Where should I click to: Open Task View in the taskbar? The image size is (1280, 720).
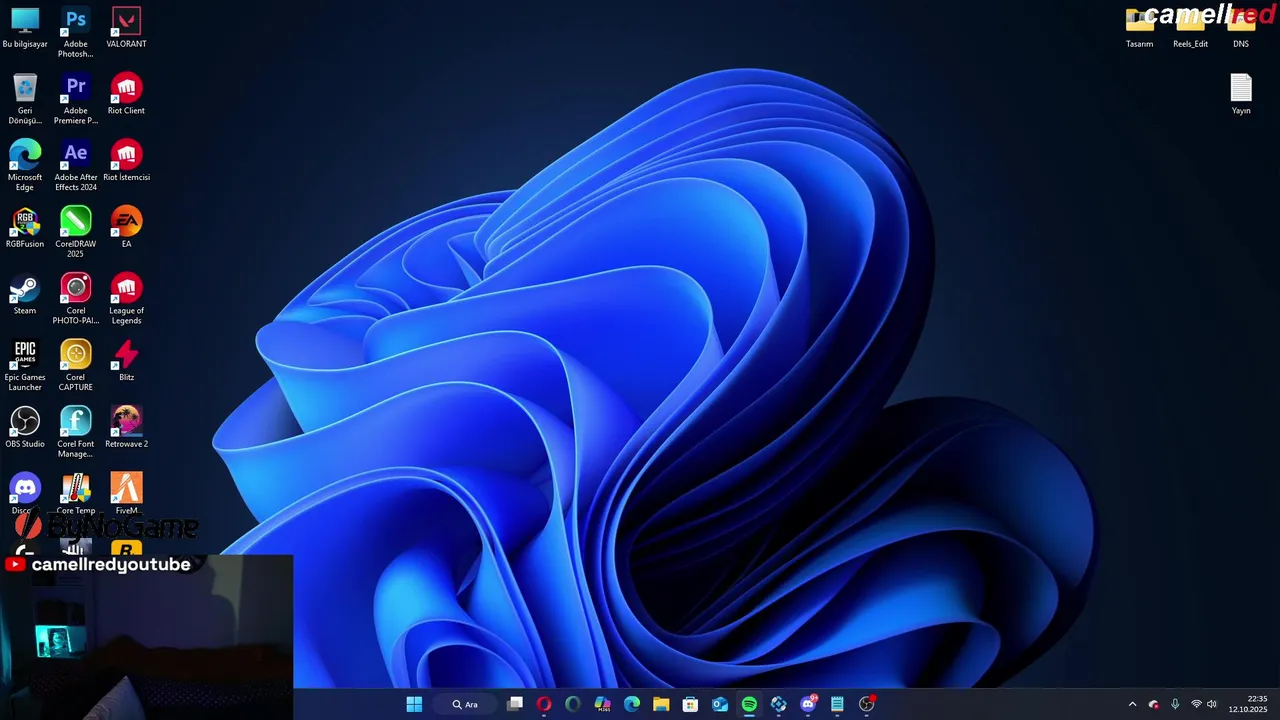pyautogui.click(x=515, y=704)
